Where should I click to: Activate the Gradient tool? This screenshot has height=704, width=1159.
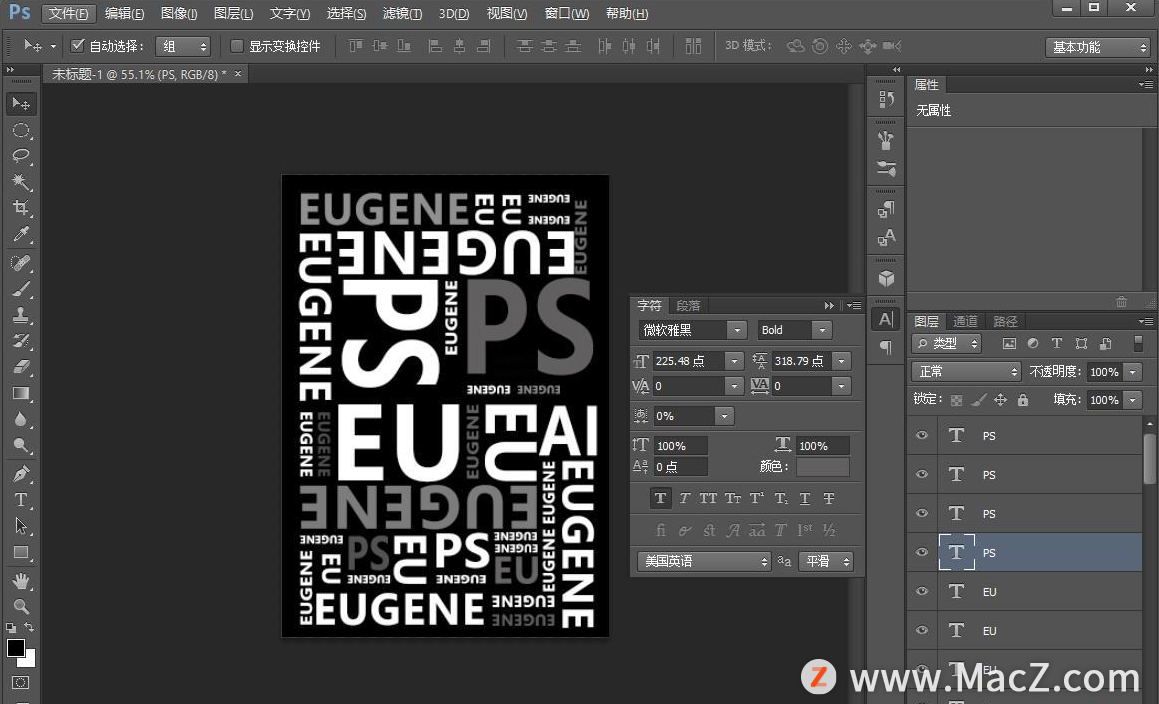pyautogui.click(x=21, y=393)
